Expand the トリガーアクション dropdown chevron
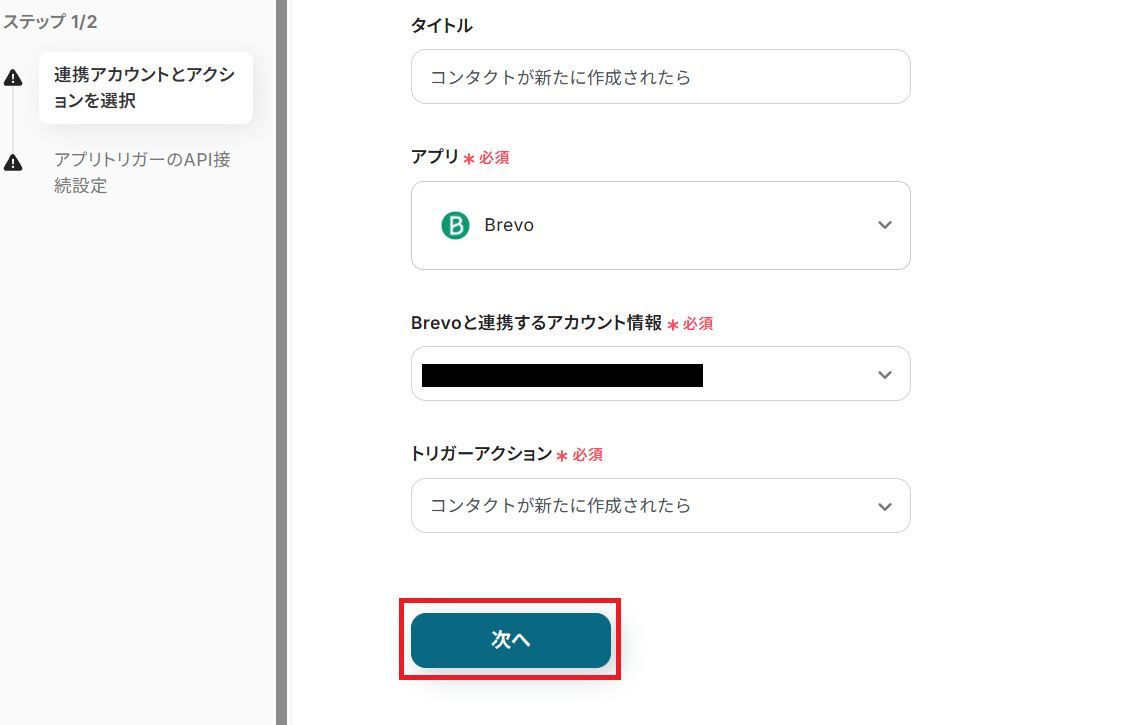The height and width of the screenshot is (725, 1143). 884,506
